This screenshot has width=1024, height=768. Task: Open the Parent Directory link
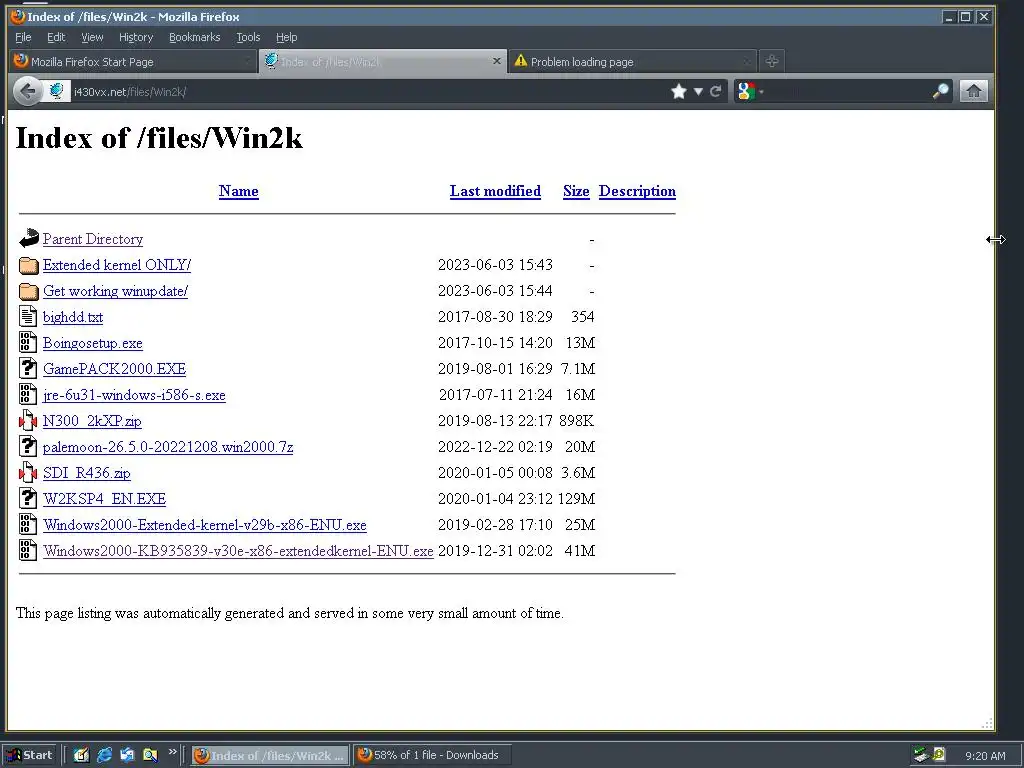pos(93,239)
